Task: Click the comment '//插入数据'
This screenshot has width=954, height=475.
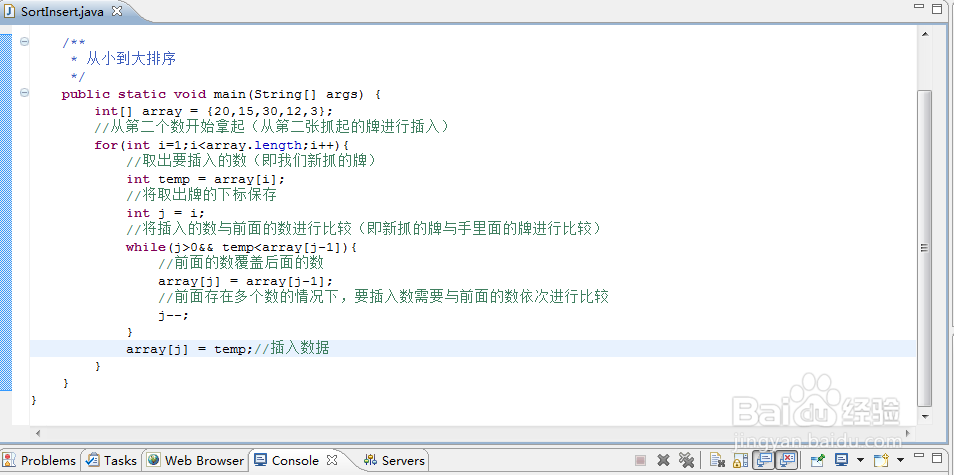Action: click(291, 348)
